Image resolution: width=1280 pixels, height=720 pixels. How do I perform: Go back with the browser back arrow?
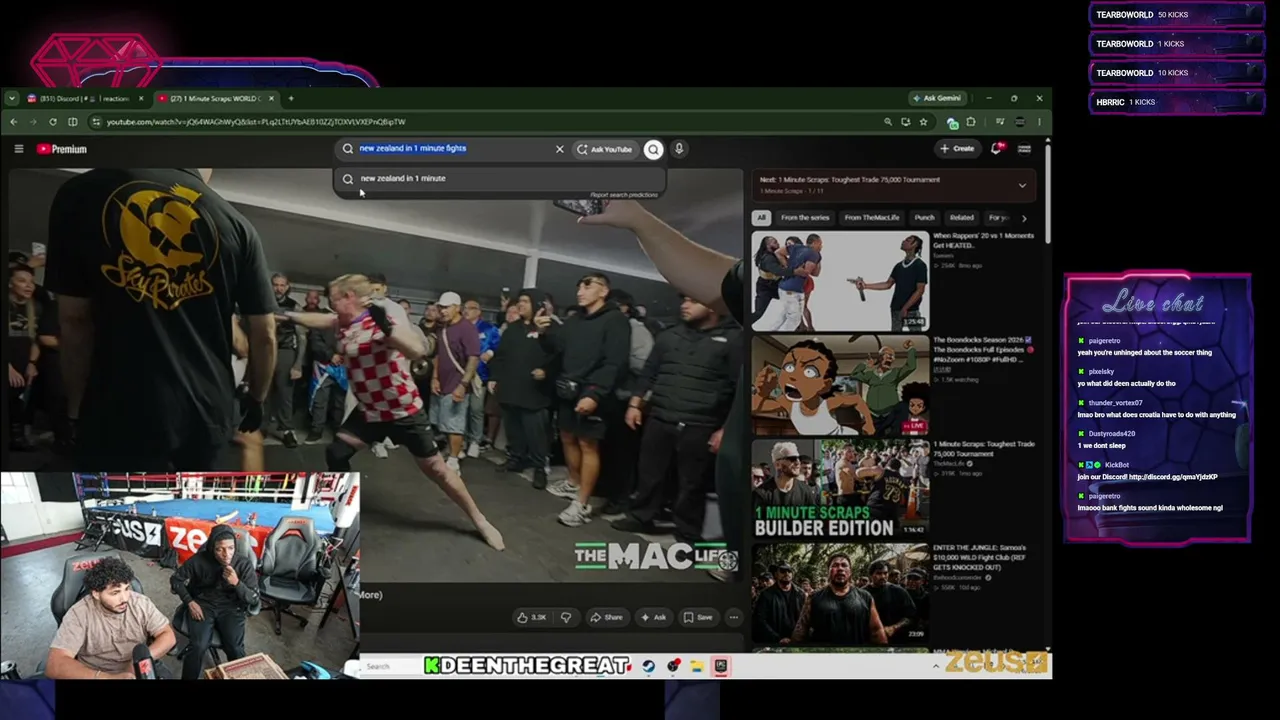click(x=14, y=122)
